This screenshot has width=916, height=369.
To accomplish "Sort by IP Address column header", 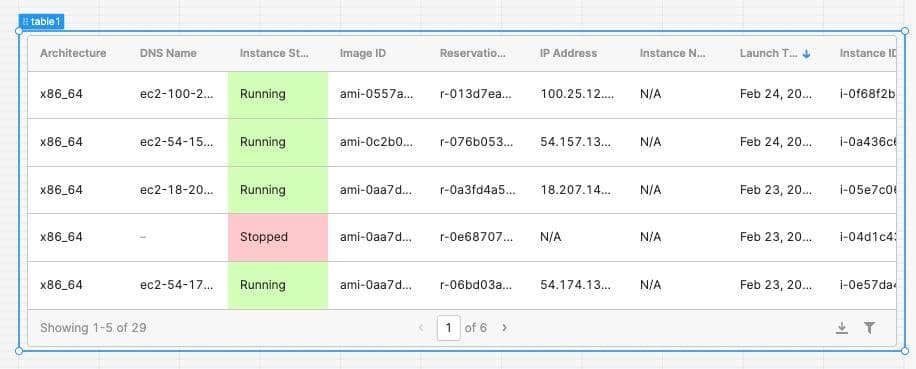I will (x=568, y=53).
